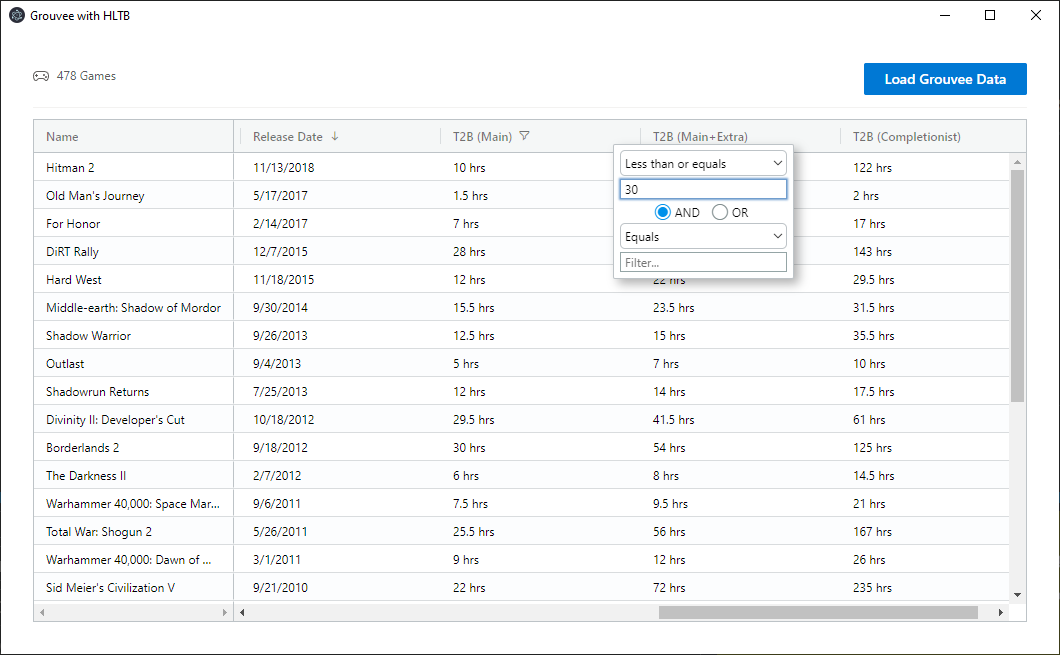Click the release date 9/30/2014

coord(280,308)
